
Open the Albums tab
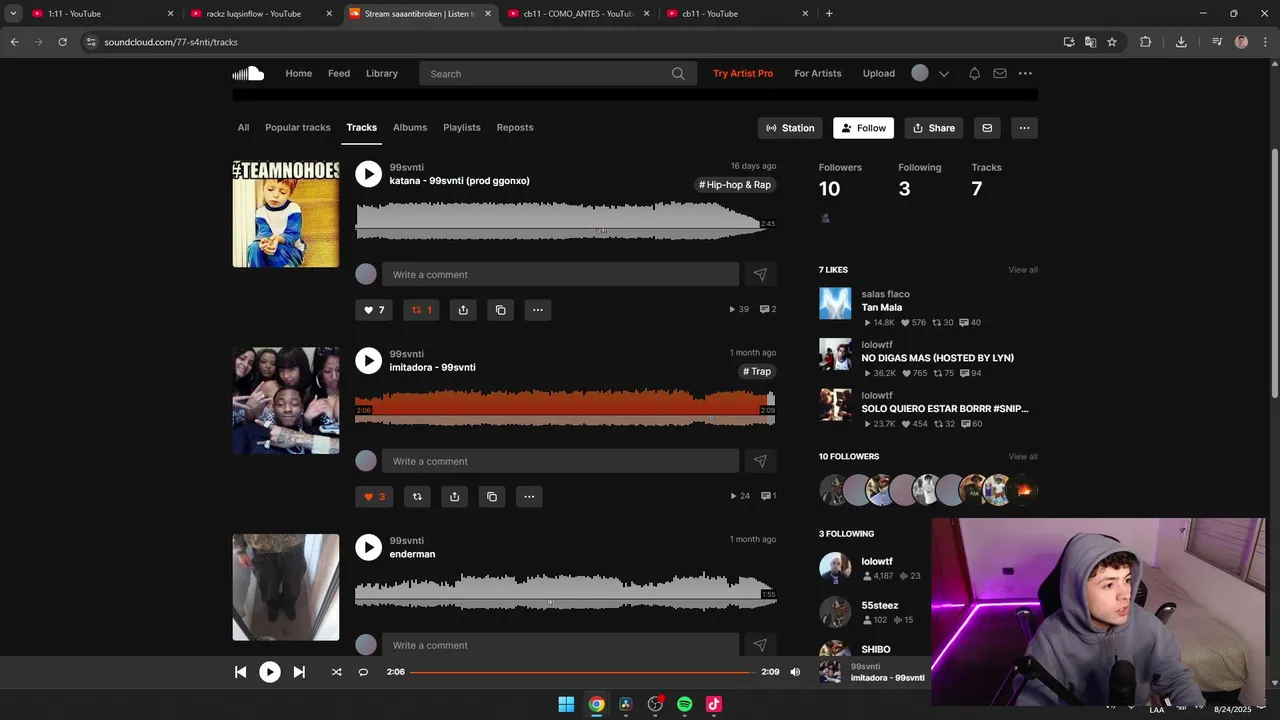pos(410,127)
